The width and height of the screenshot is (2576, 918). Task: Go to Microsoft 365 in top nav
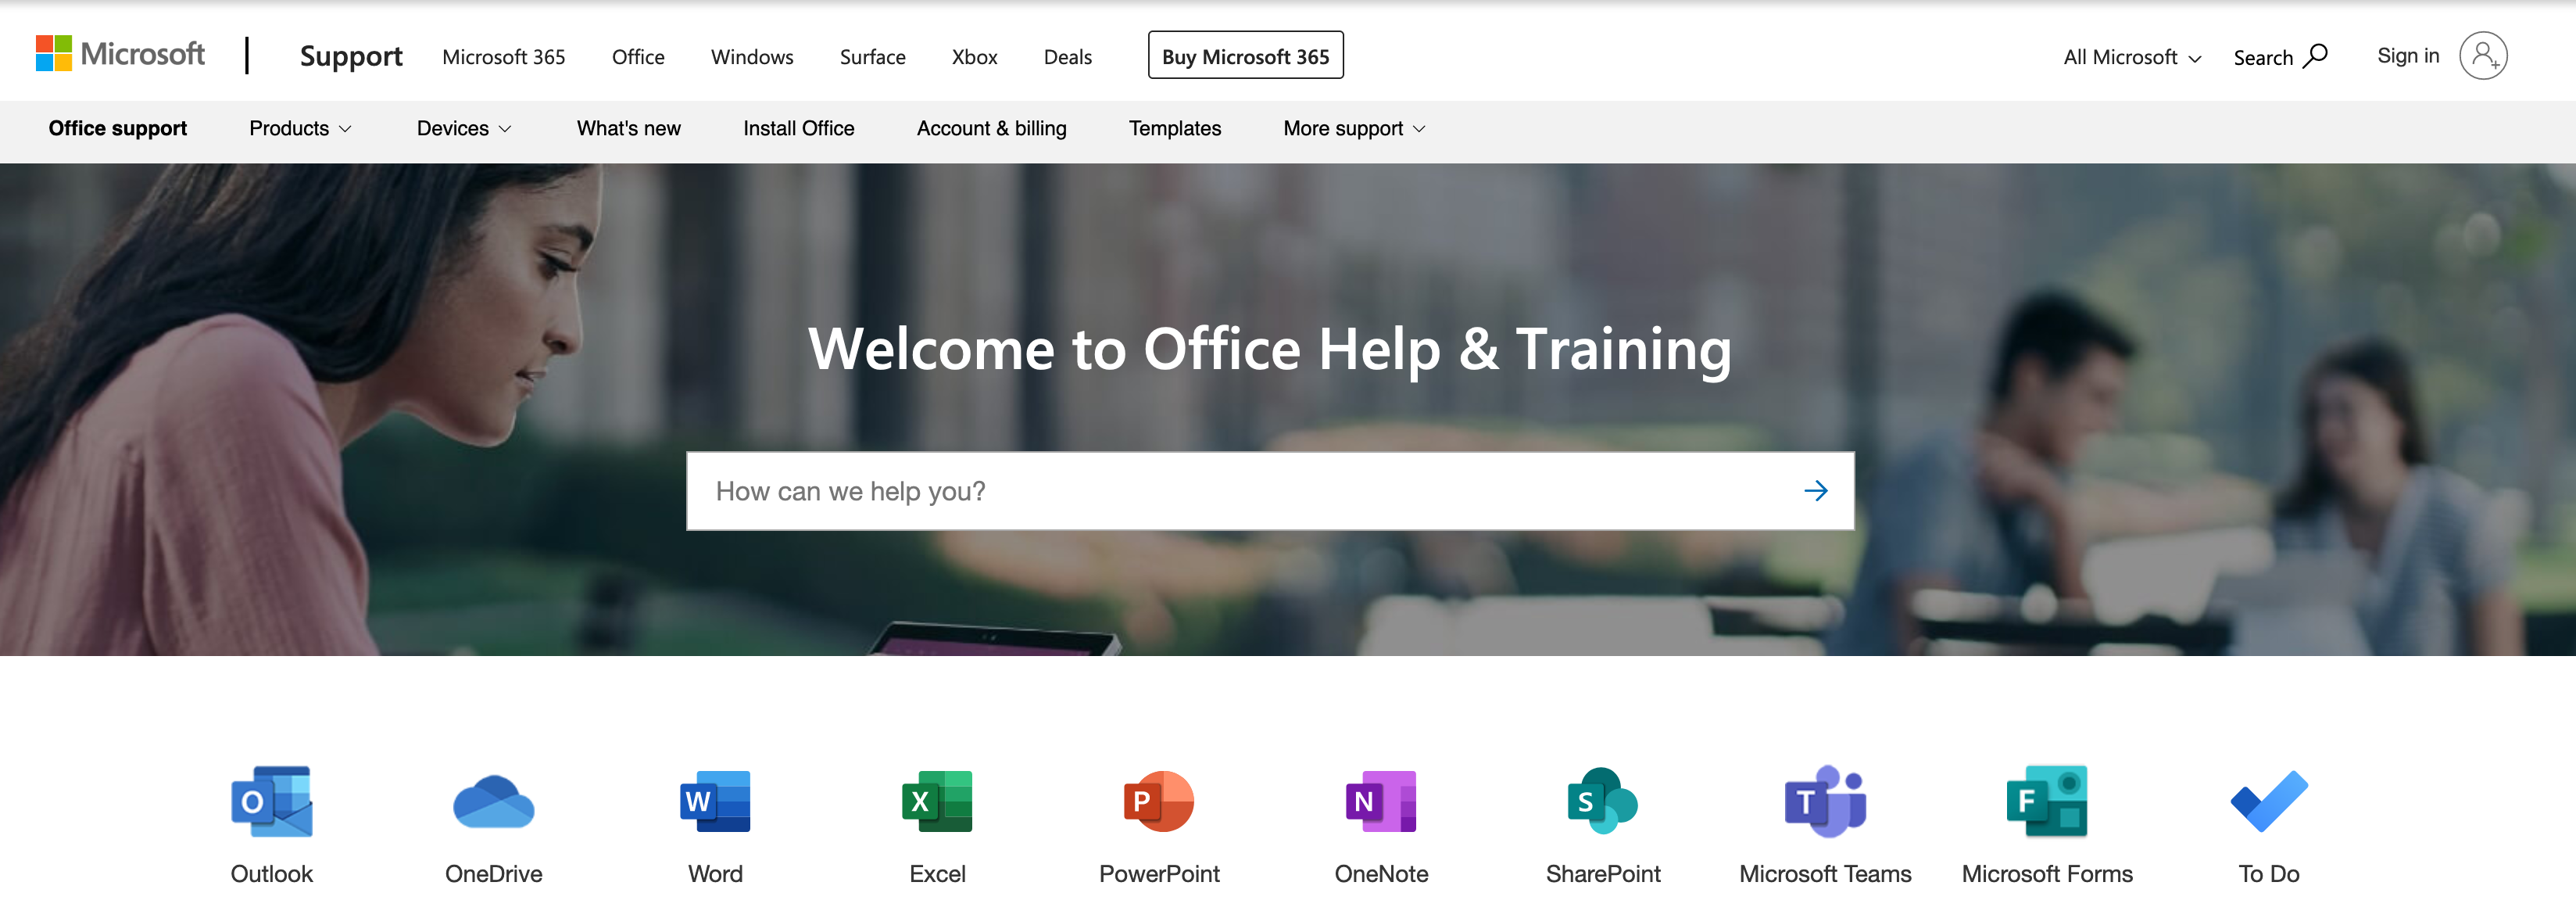coord(504,57)
